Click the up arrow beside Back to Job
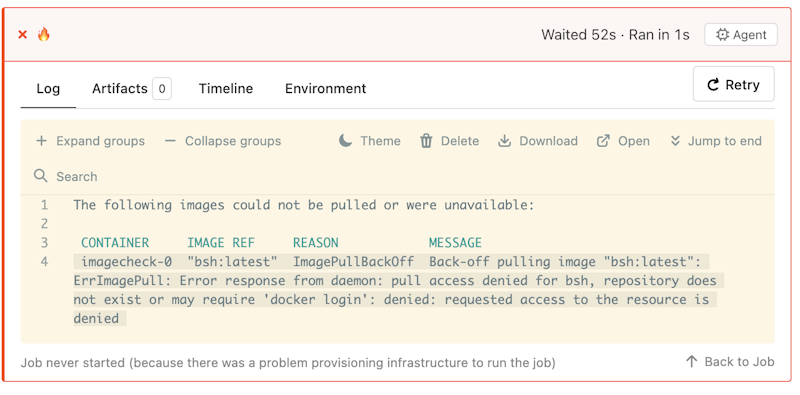 click(x=691, y=362)
